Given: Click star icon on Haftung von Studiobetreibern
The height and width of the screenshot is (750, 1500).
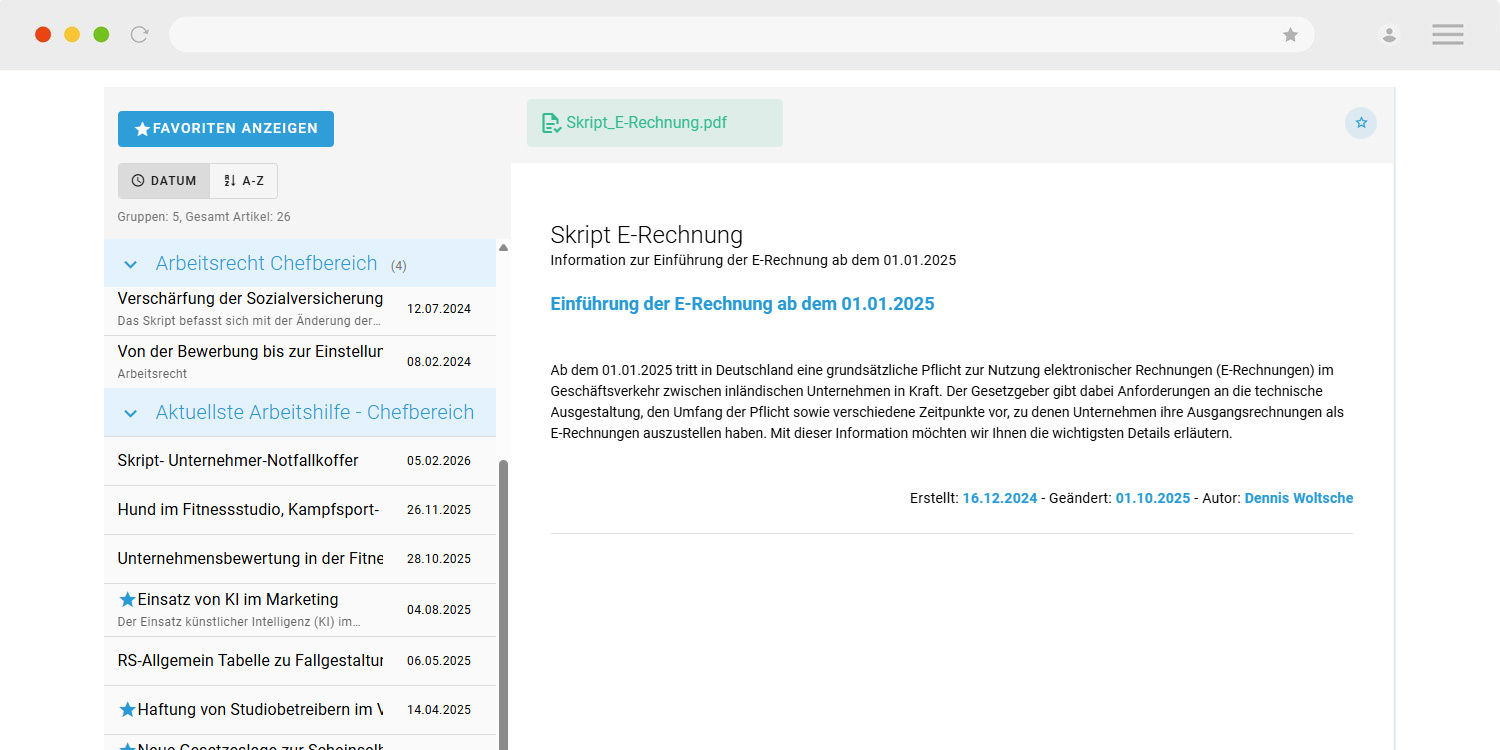Looking at the screenshot, I should tap(127, 710).
